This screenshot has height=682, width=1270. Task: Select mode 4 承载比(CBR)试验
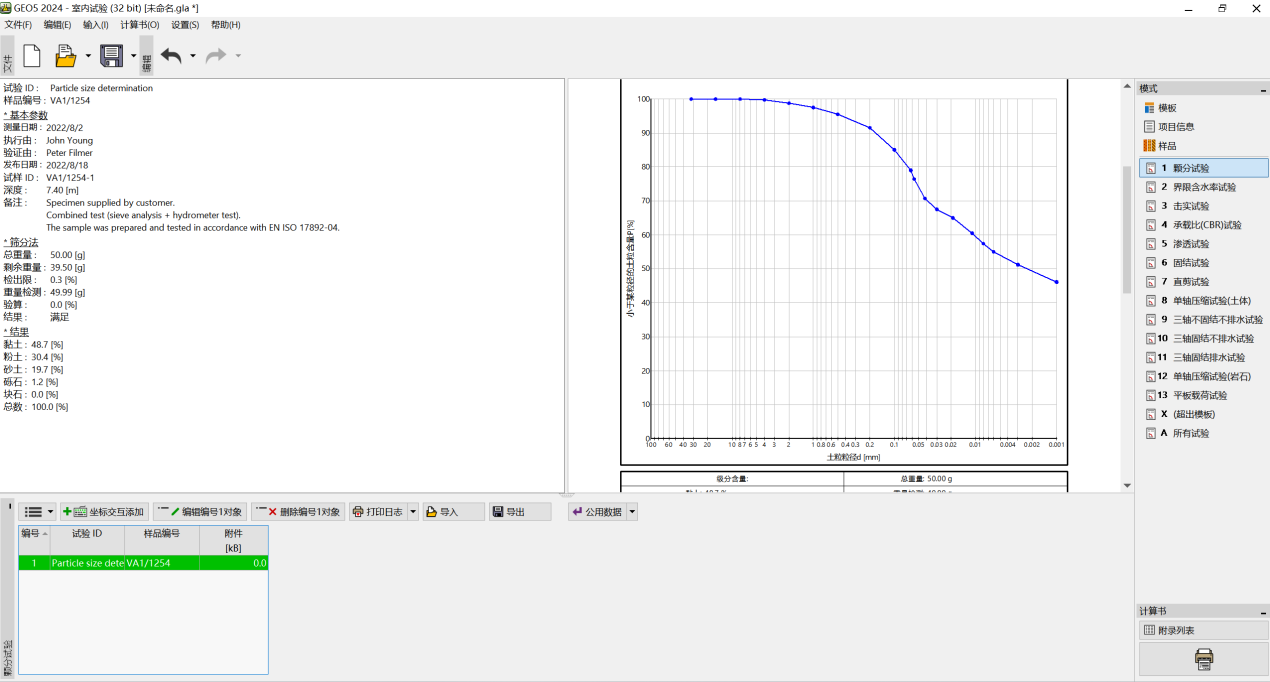1204,225
